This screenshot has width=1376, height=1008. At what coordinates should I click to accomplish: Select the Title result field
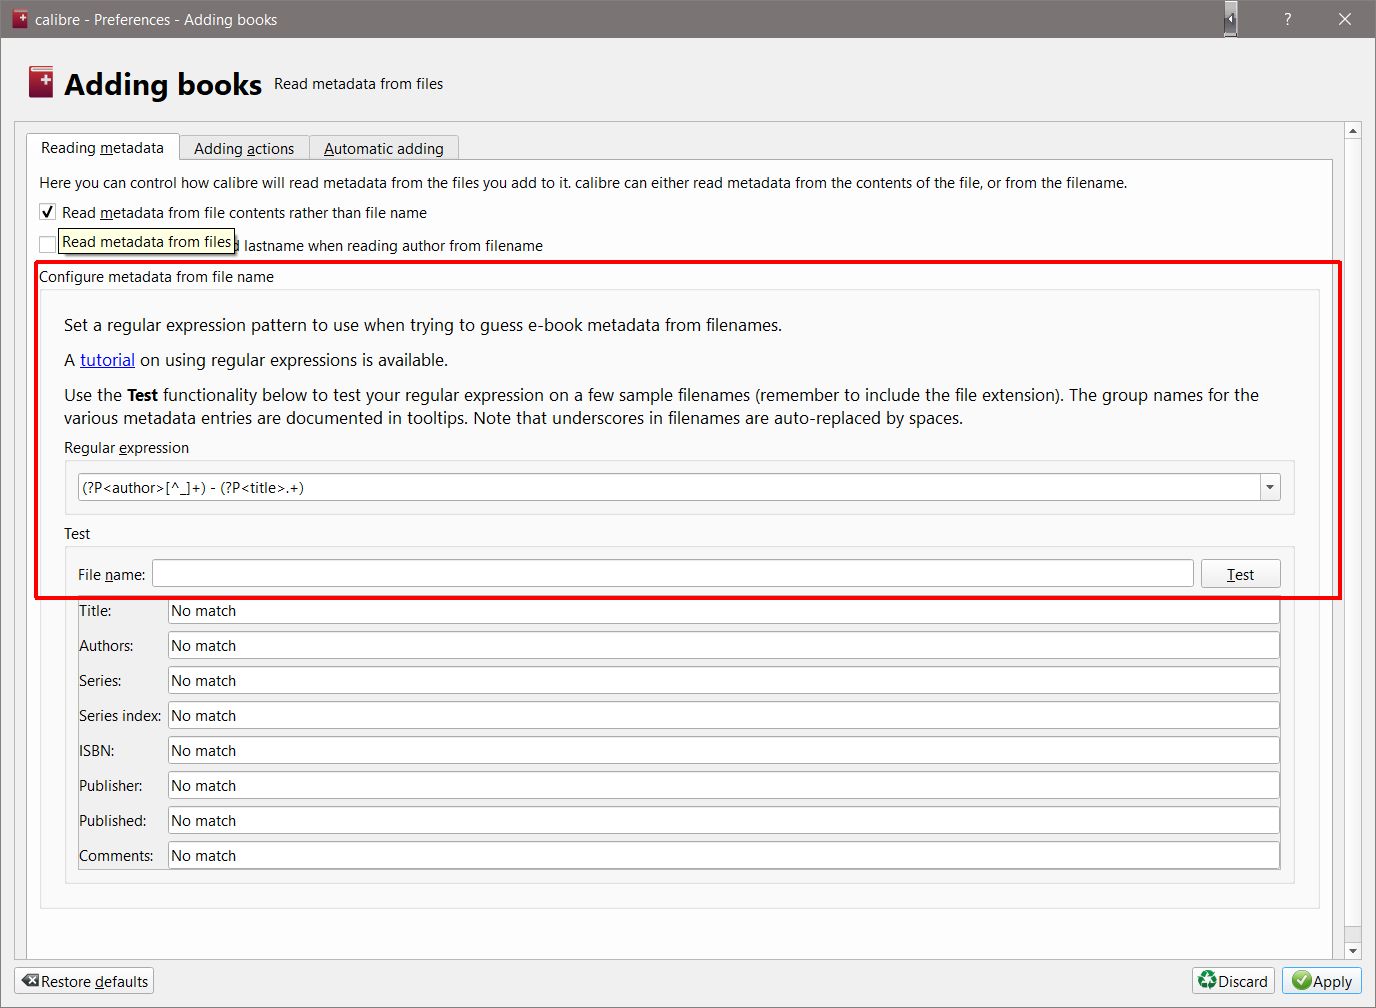(724, 611)
